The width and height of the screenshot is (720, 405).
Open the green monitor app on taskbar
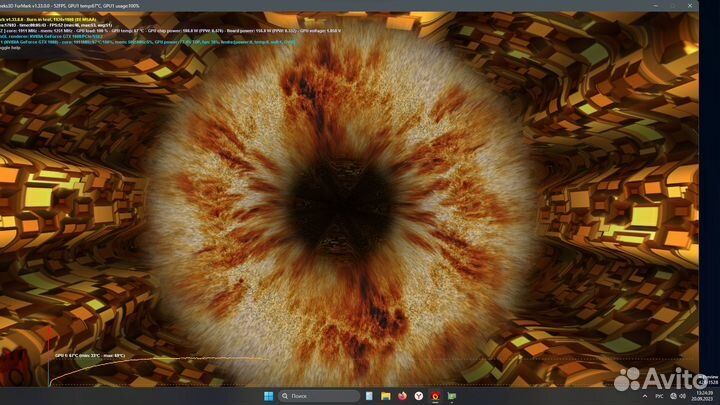tap(450, 397)
